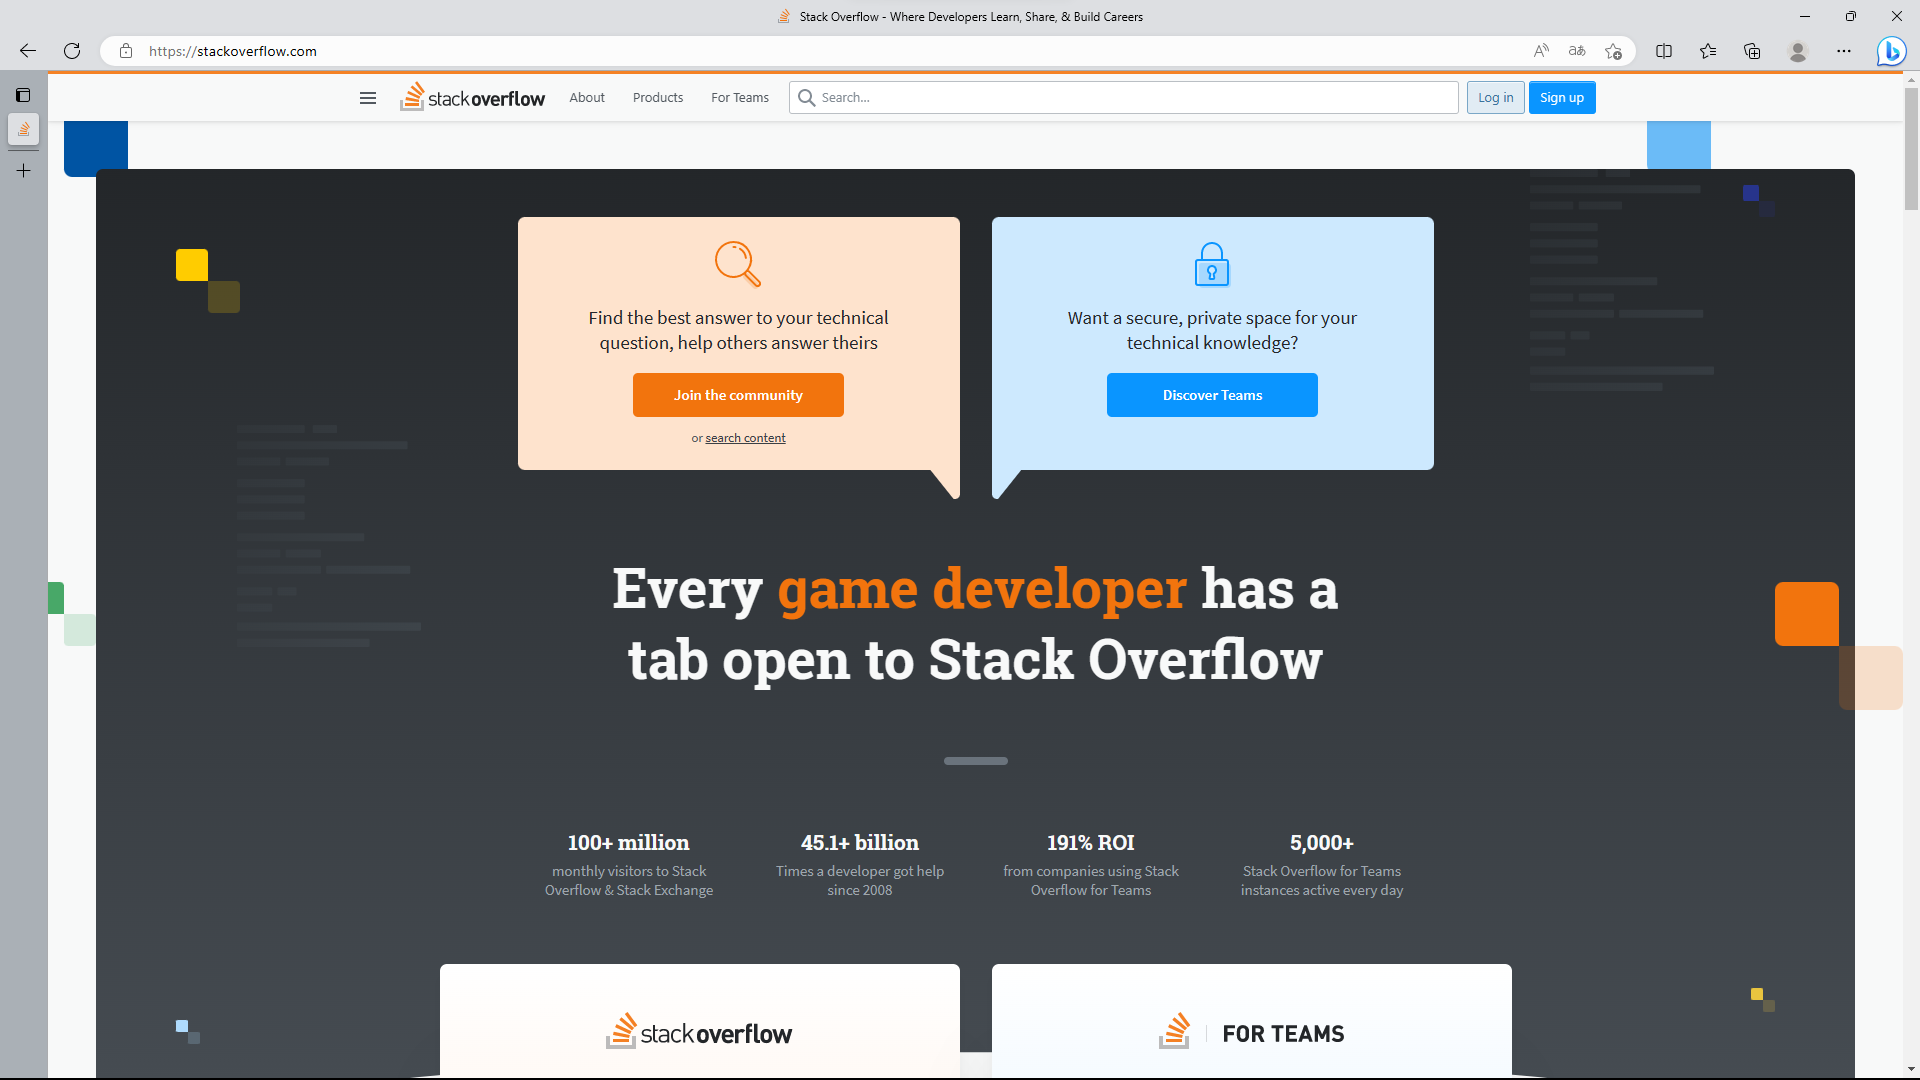Screen dimensions: 1920x1080
Task: Click the Discover Teams button
Action: pyautogui.click(x=1212, y=394)
